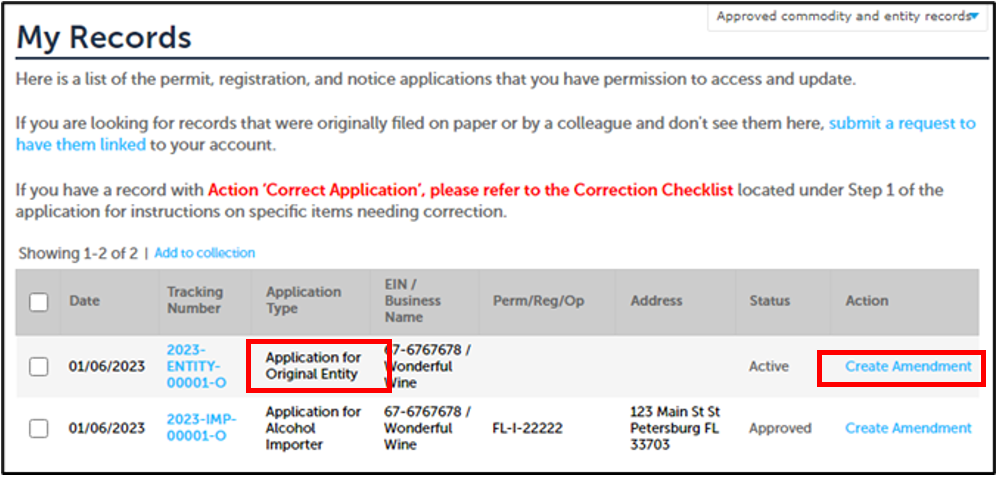
Task: Click the 'submit a request to have them linked' link
Action: [x=901, y=124]
